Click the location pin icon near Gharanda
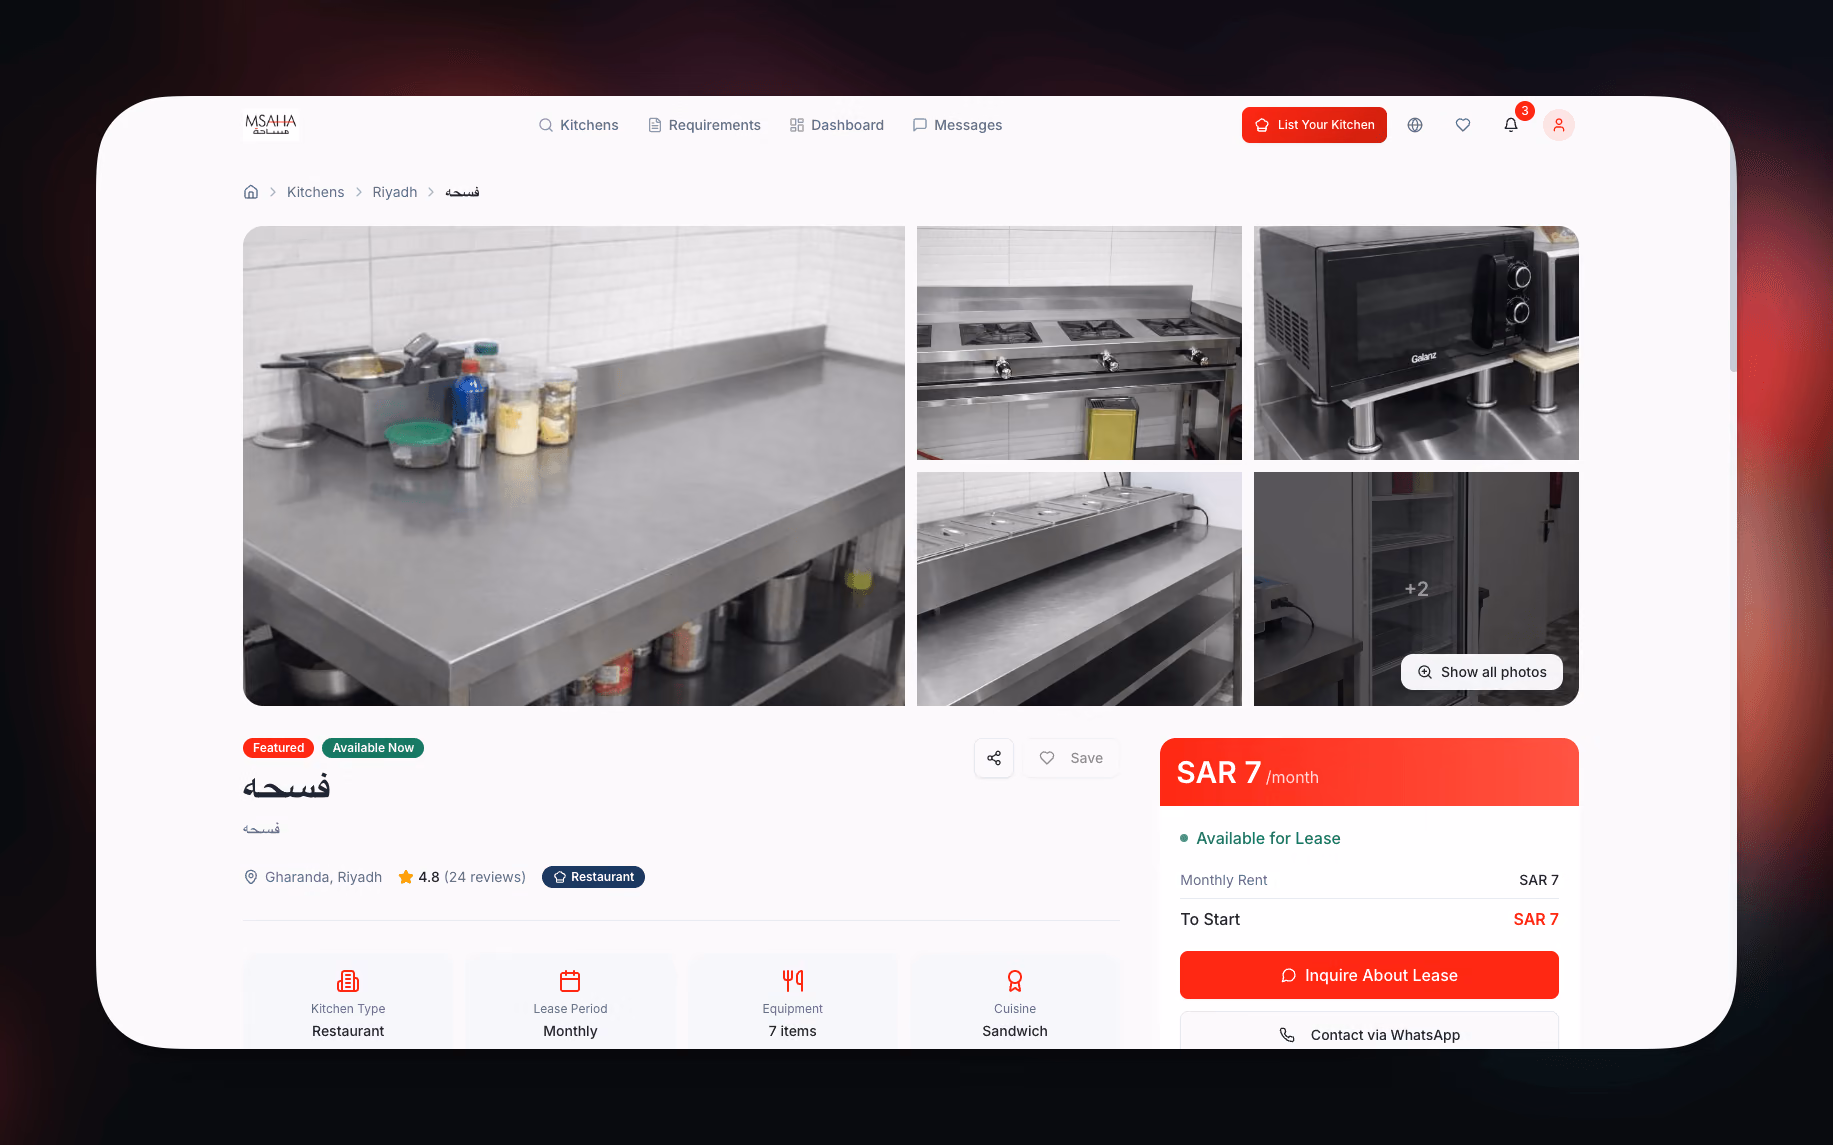Screen dimensions: 1833x1145 pyautogui.click(x=251, y=877)
